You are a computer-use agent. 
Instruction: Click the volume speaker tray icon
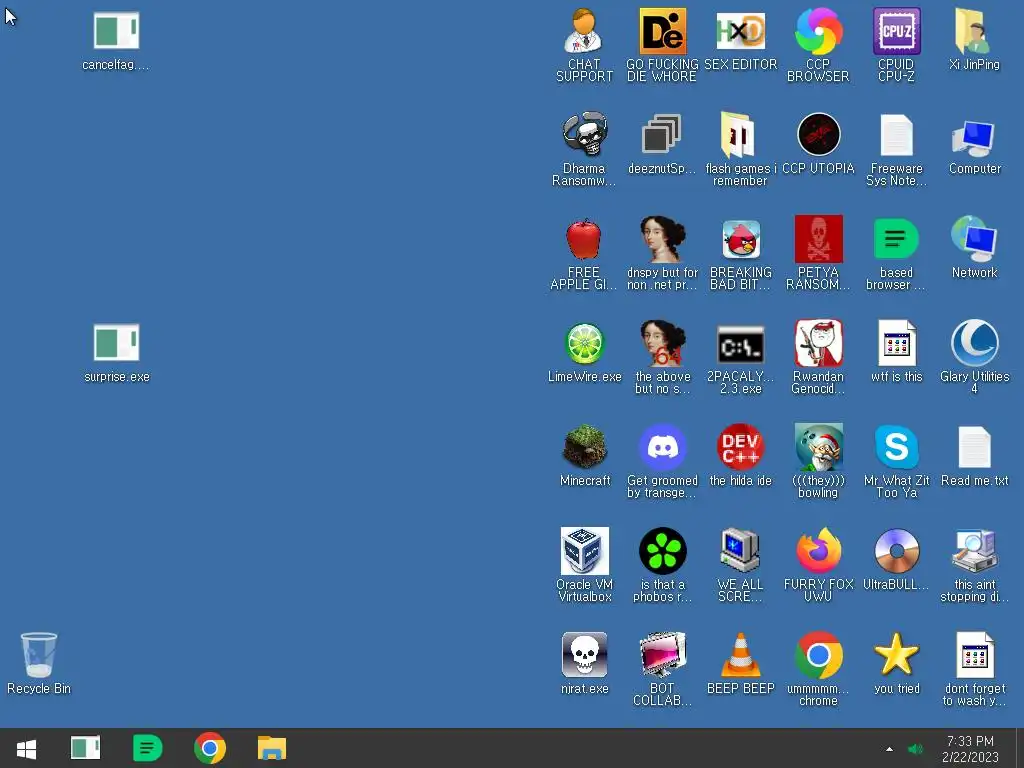(916, 749)
